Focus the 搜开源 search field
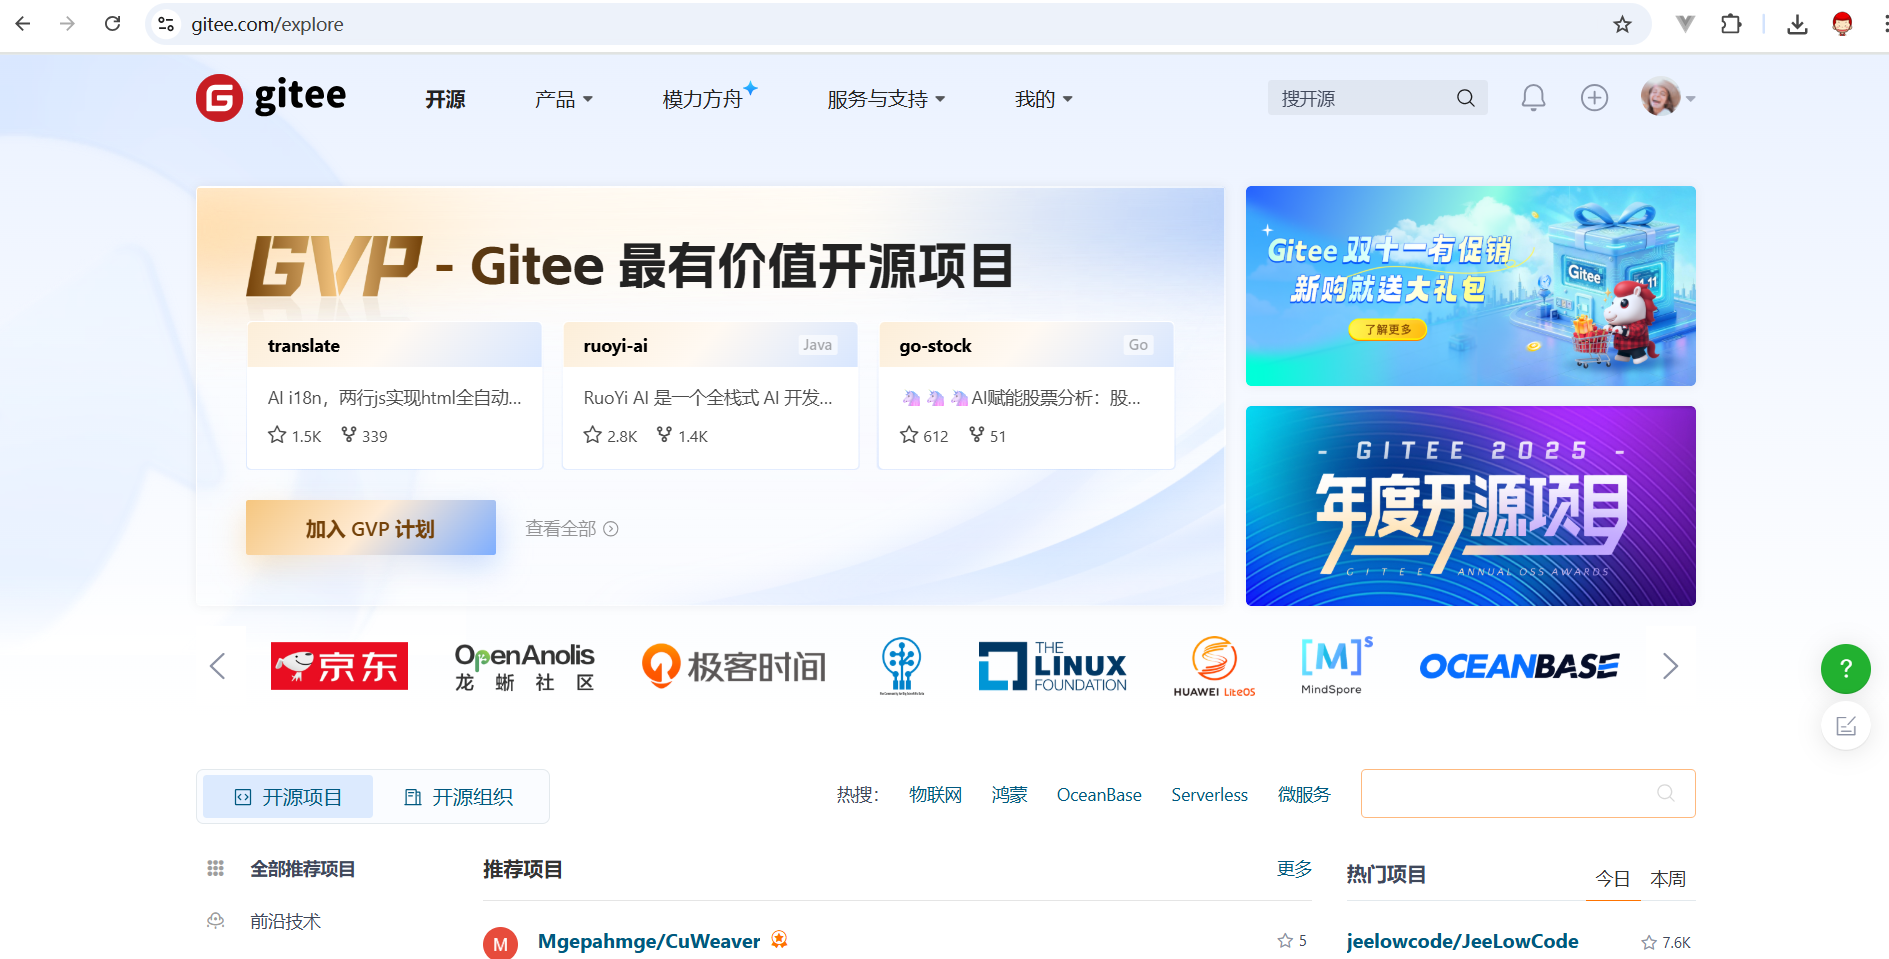The image size is (1889, 959). coord(1377,98)
